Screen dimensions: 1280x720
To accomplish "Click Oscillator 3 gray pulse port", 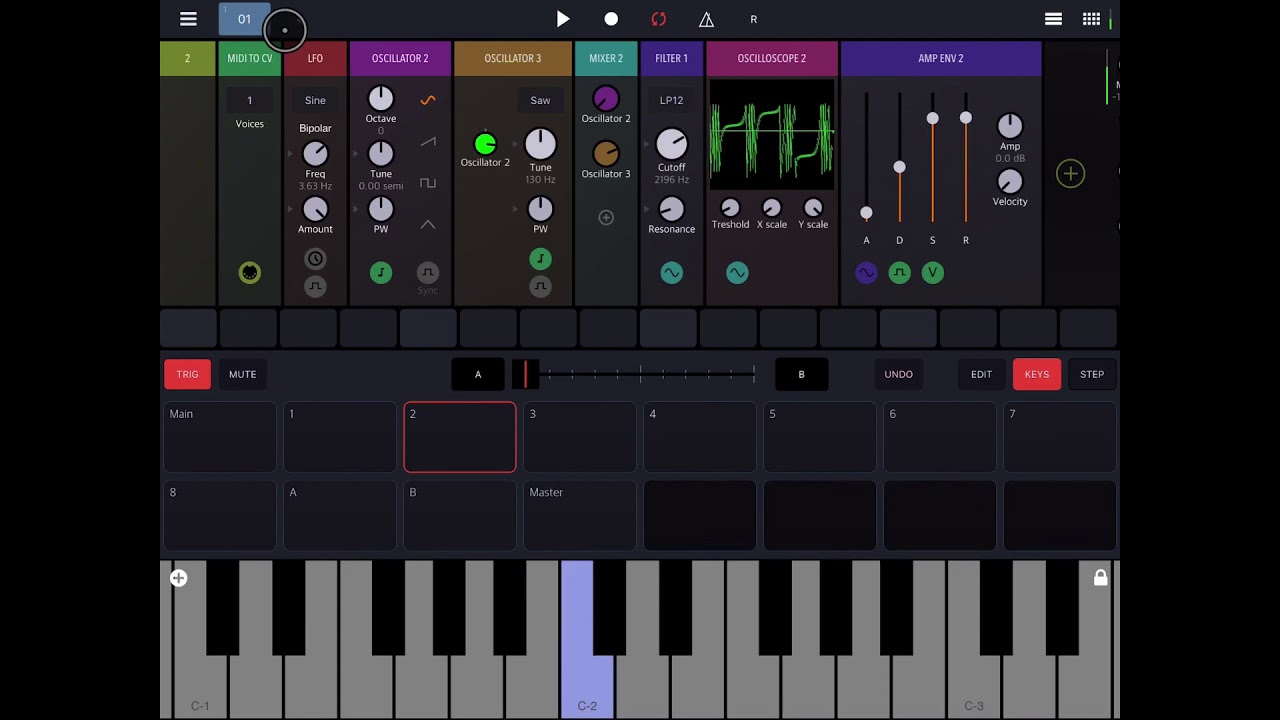I will coord(540,286).
